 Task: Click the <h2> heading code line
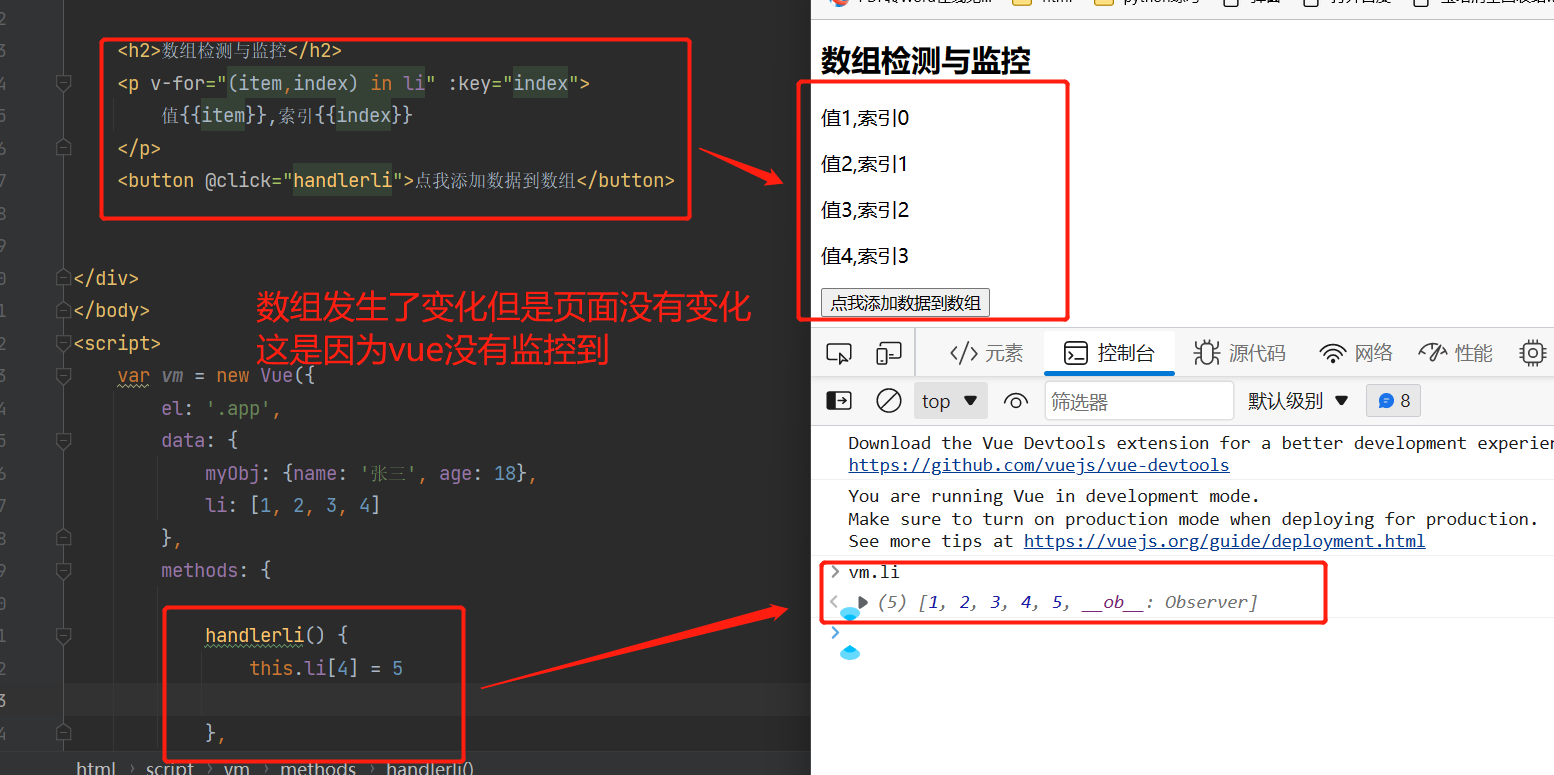230,50
